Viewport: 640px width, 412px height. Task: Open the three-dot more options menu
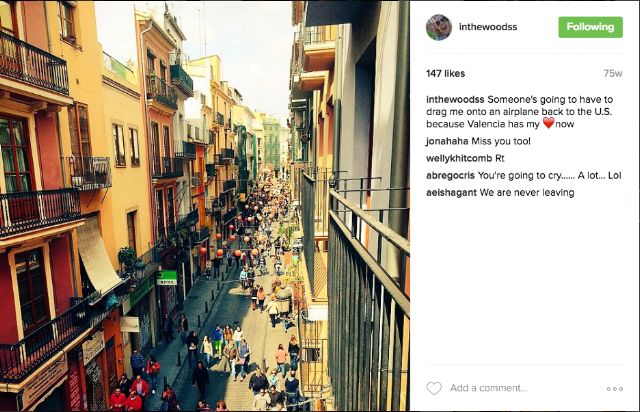[615, 389]
